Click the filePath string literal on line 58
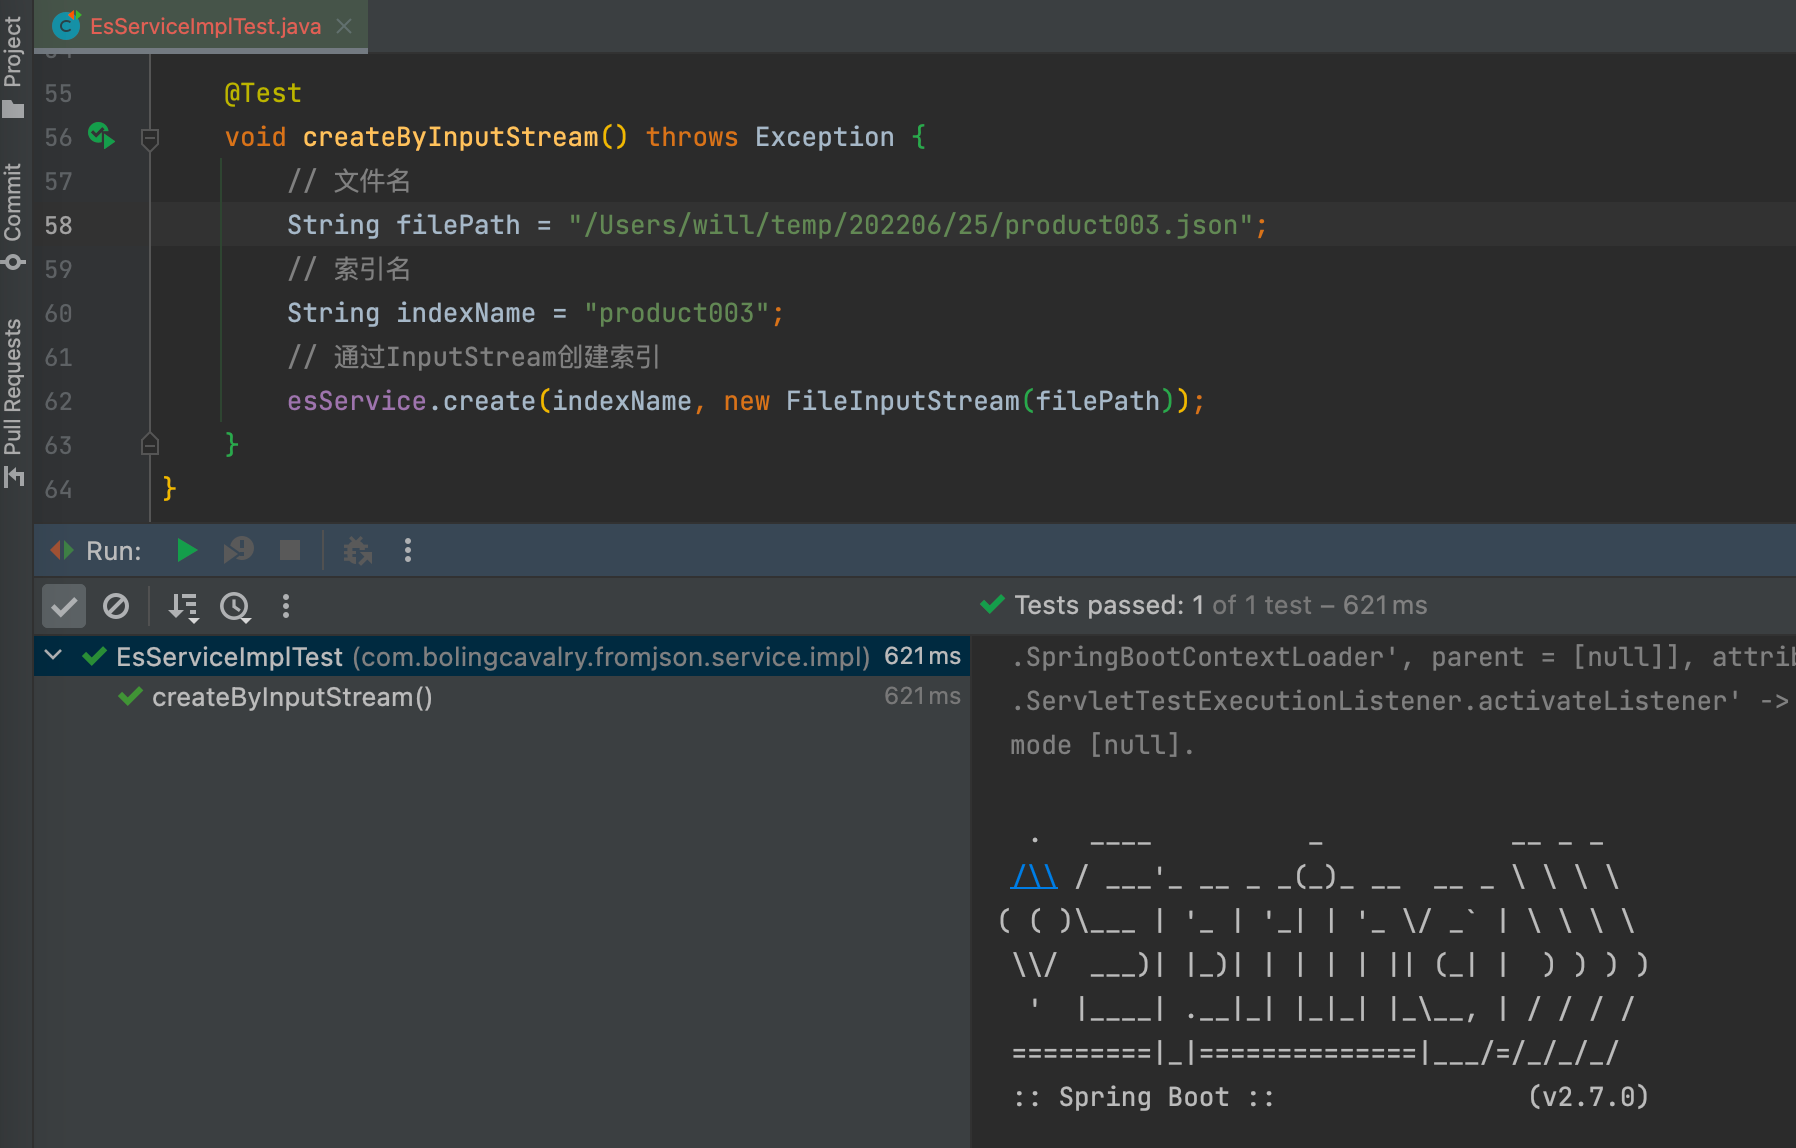The image size is (1796, 1148). (911, 225)
